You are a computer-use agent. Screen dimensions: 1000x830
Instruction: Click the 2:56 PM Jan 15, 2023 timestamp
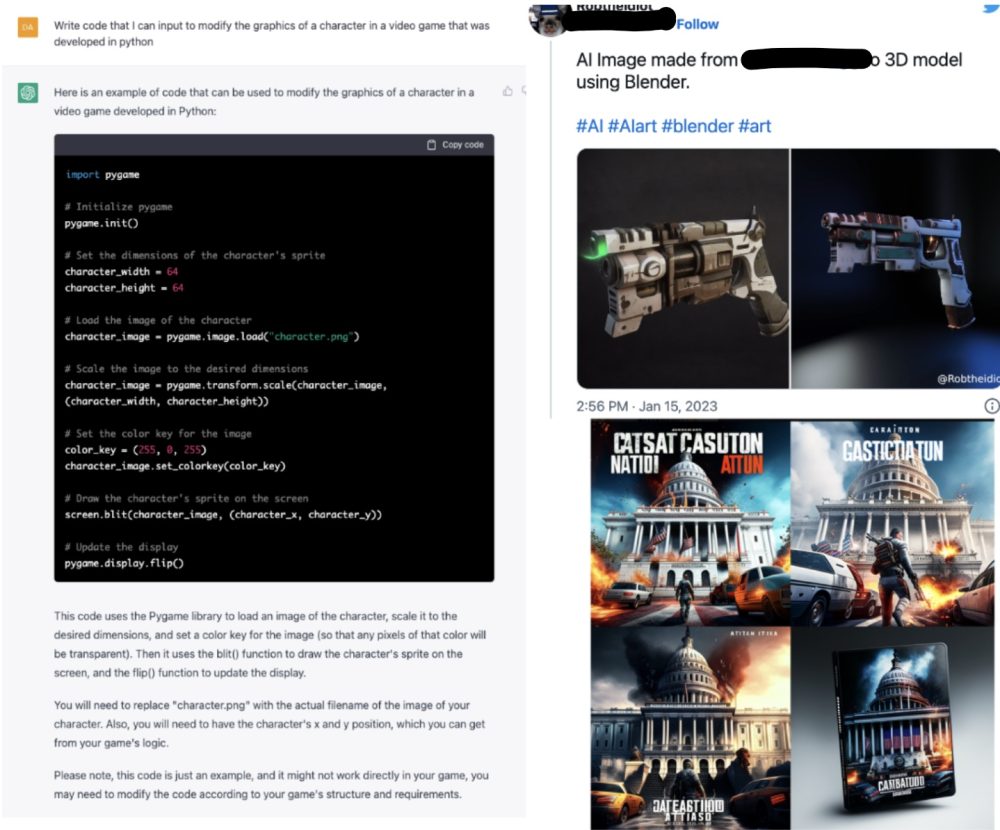(647, 406)
